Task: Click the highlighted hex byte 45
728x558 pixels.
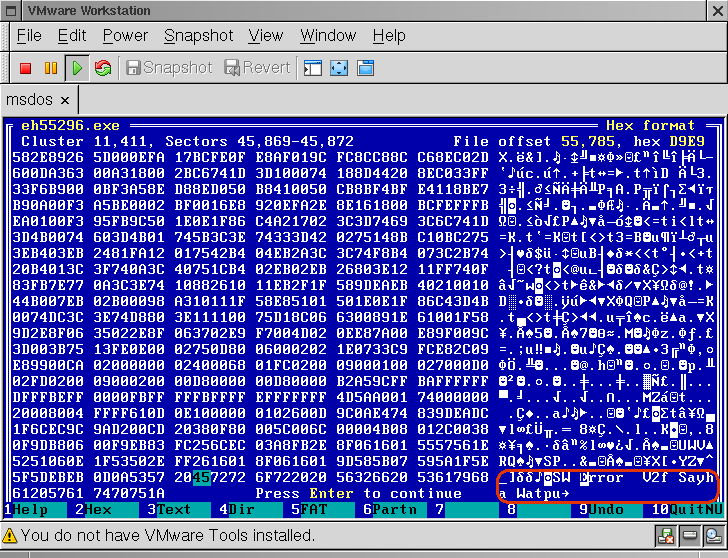Action: click(x=201, y=478)
